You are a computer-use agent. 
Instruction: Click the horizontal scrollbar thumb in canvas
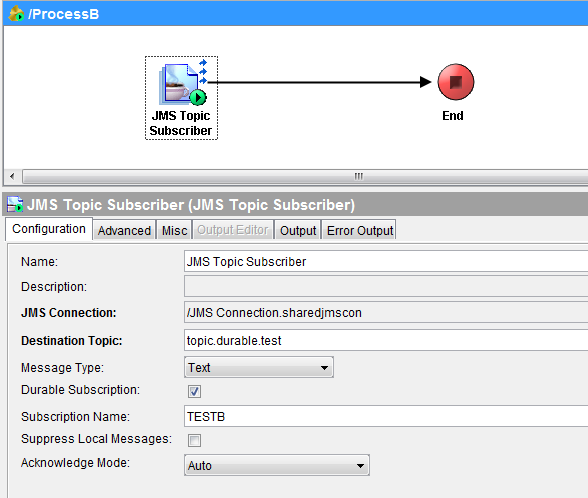coord(305,176)
